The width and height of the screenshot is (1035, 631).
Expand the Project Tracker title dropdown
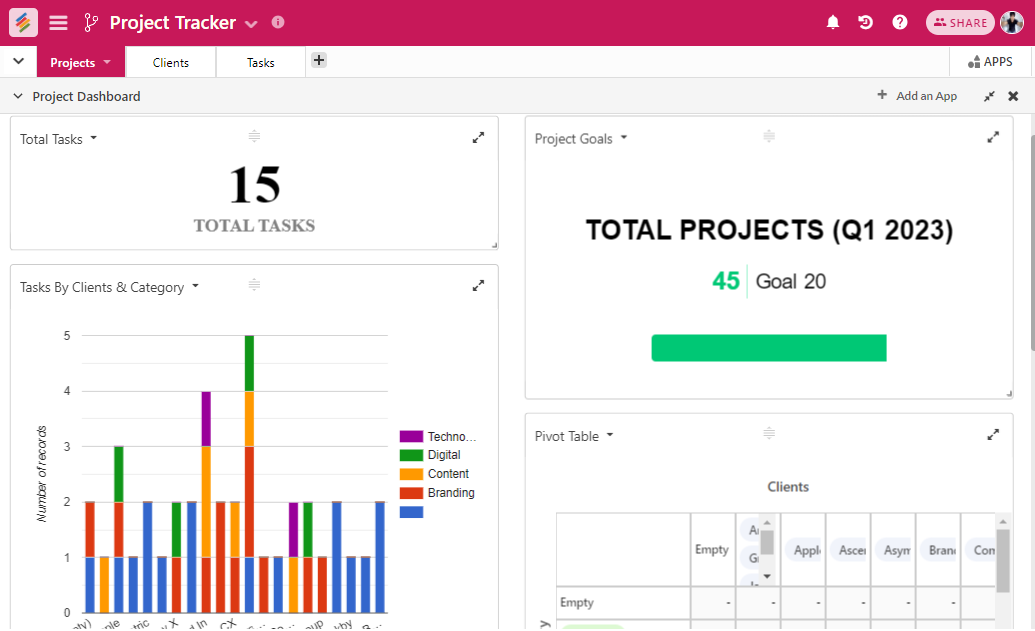click(251, 24)
